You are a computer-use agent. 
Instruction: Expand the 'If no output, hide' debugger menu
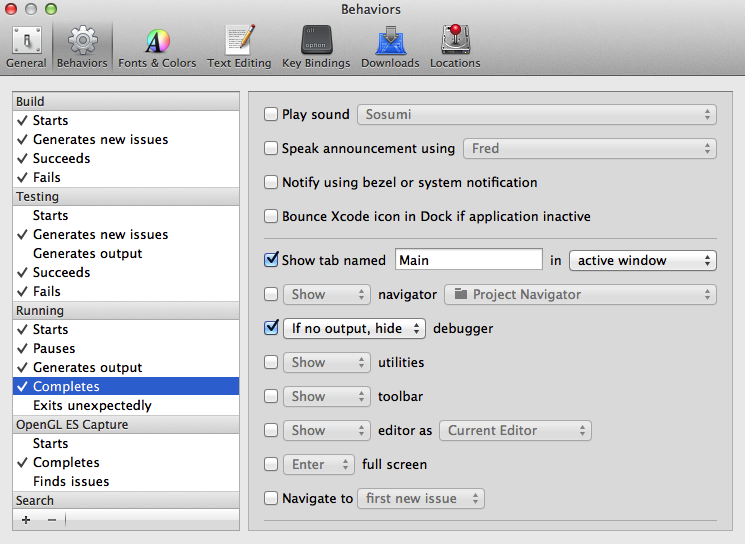click(x=354, y=328)
